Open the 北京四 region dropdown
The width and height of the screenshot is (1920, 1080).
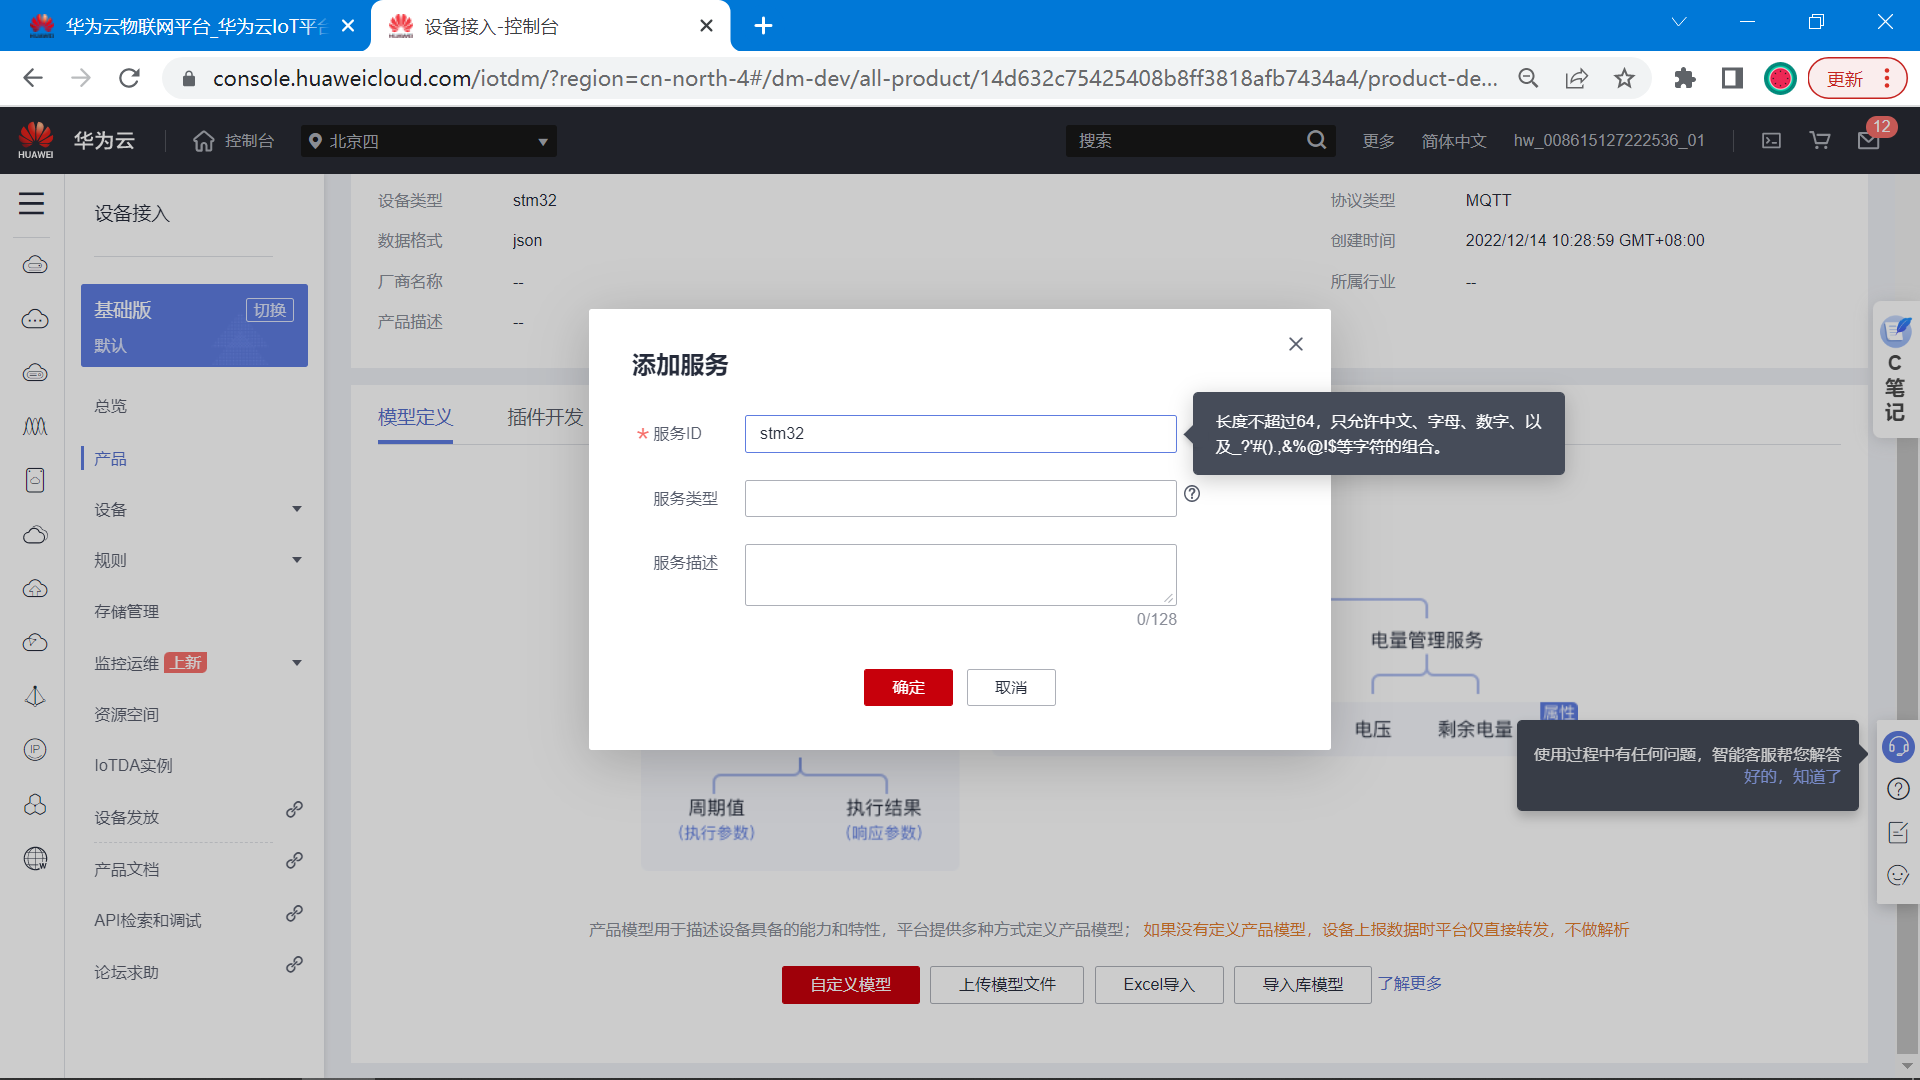pyautogui.click(x=428, y=141)
